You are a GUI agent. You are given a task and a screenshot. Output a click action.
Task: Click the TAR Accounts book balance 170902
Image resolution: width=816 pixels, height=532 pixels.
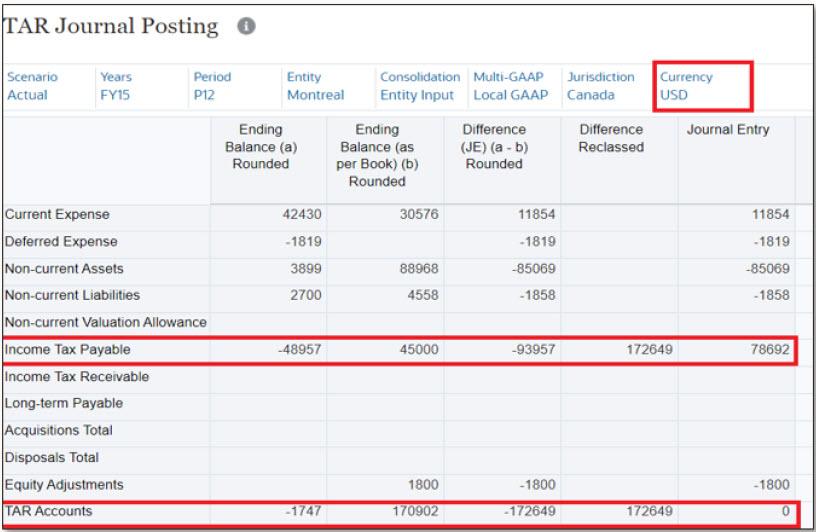tap(385, 511)
